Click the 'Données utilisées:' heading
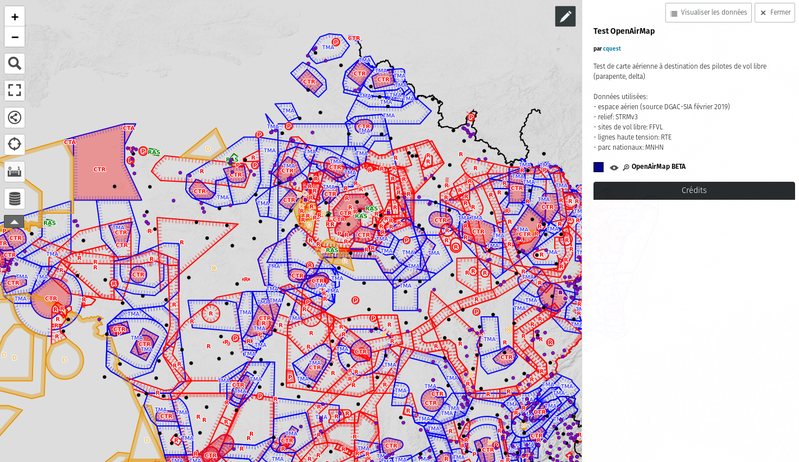799x462 pixels. (620, 97)
